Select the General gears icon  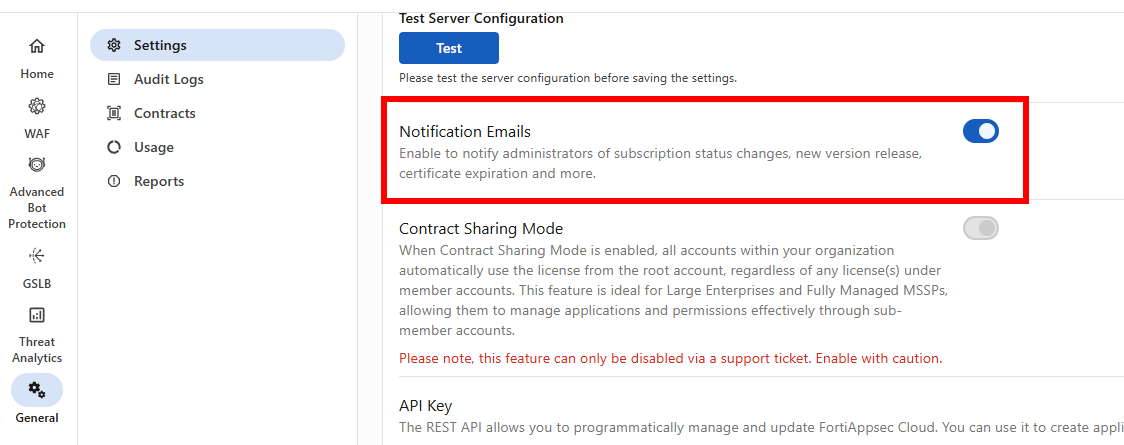(x=37, y=389)
